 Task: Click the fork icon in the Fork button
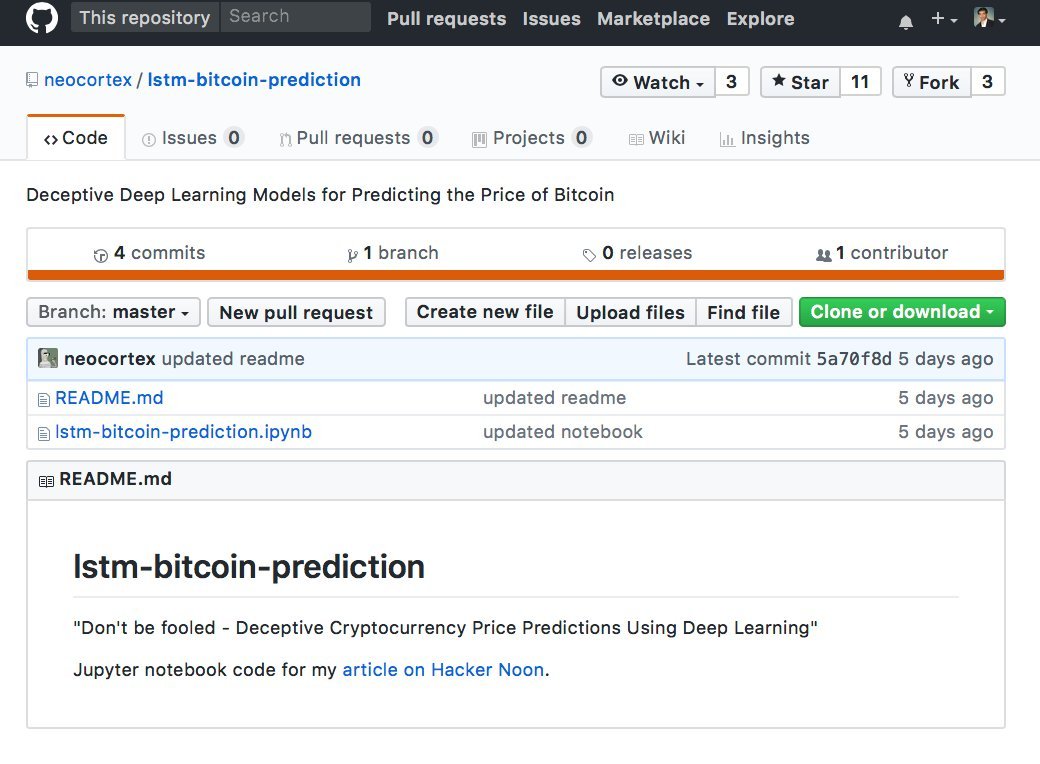(x=909, y=81)
